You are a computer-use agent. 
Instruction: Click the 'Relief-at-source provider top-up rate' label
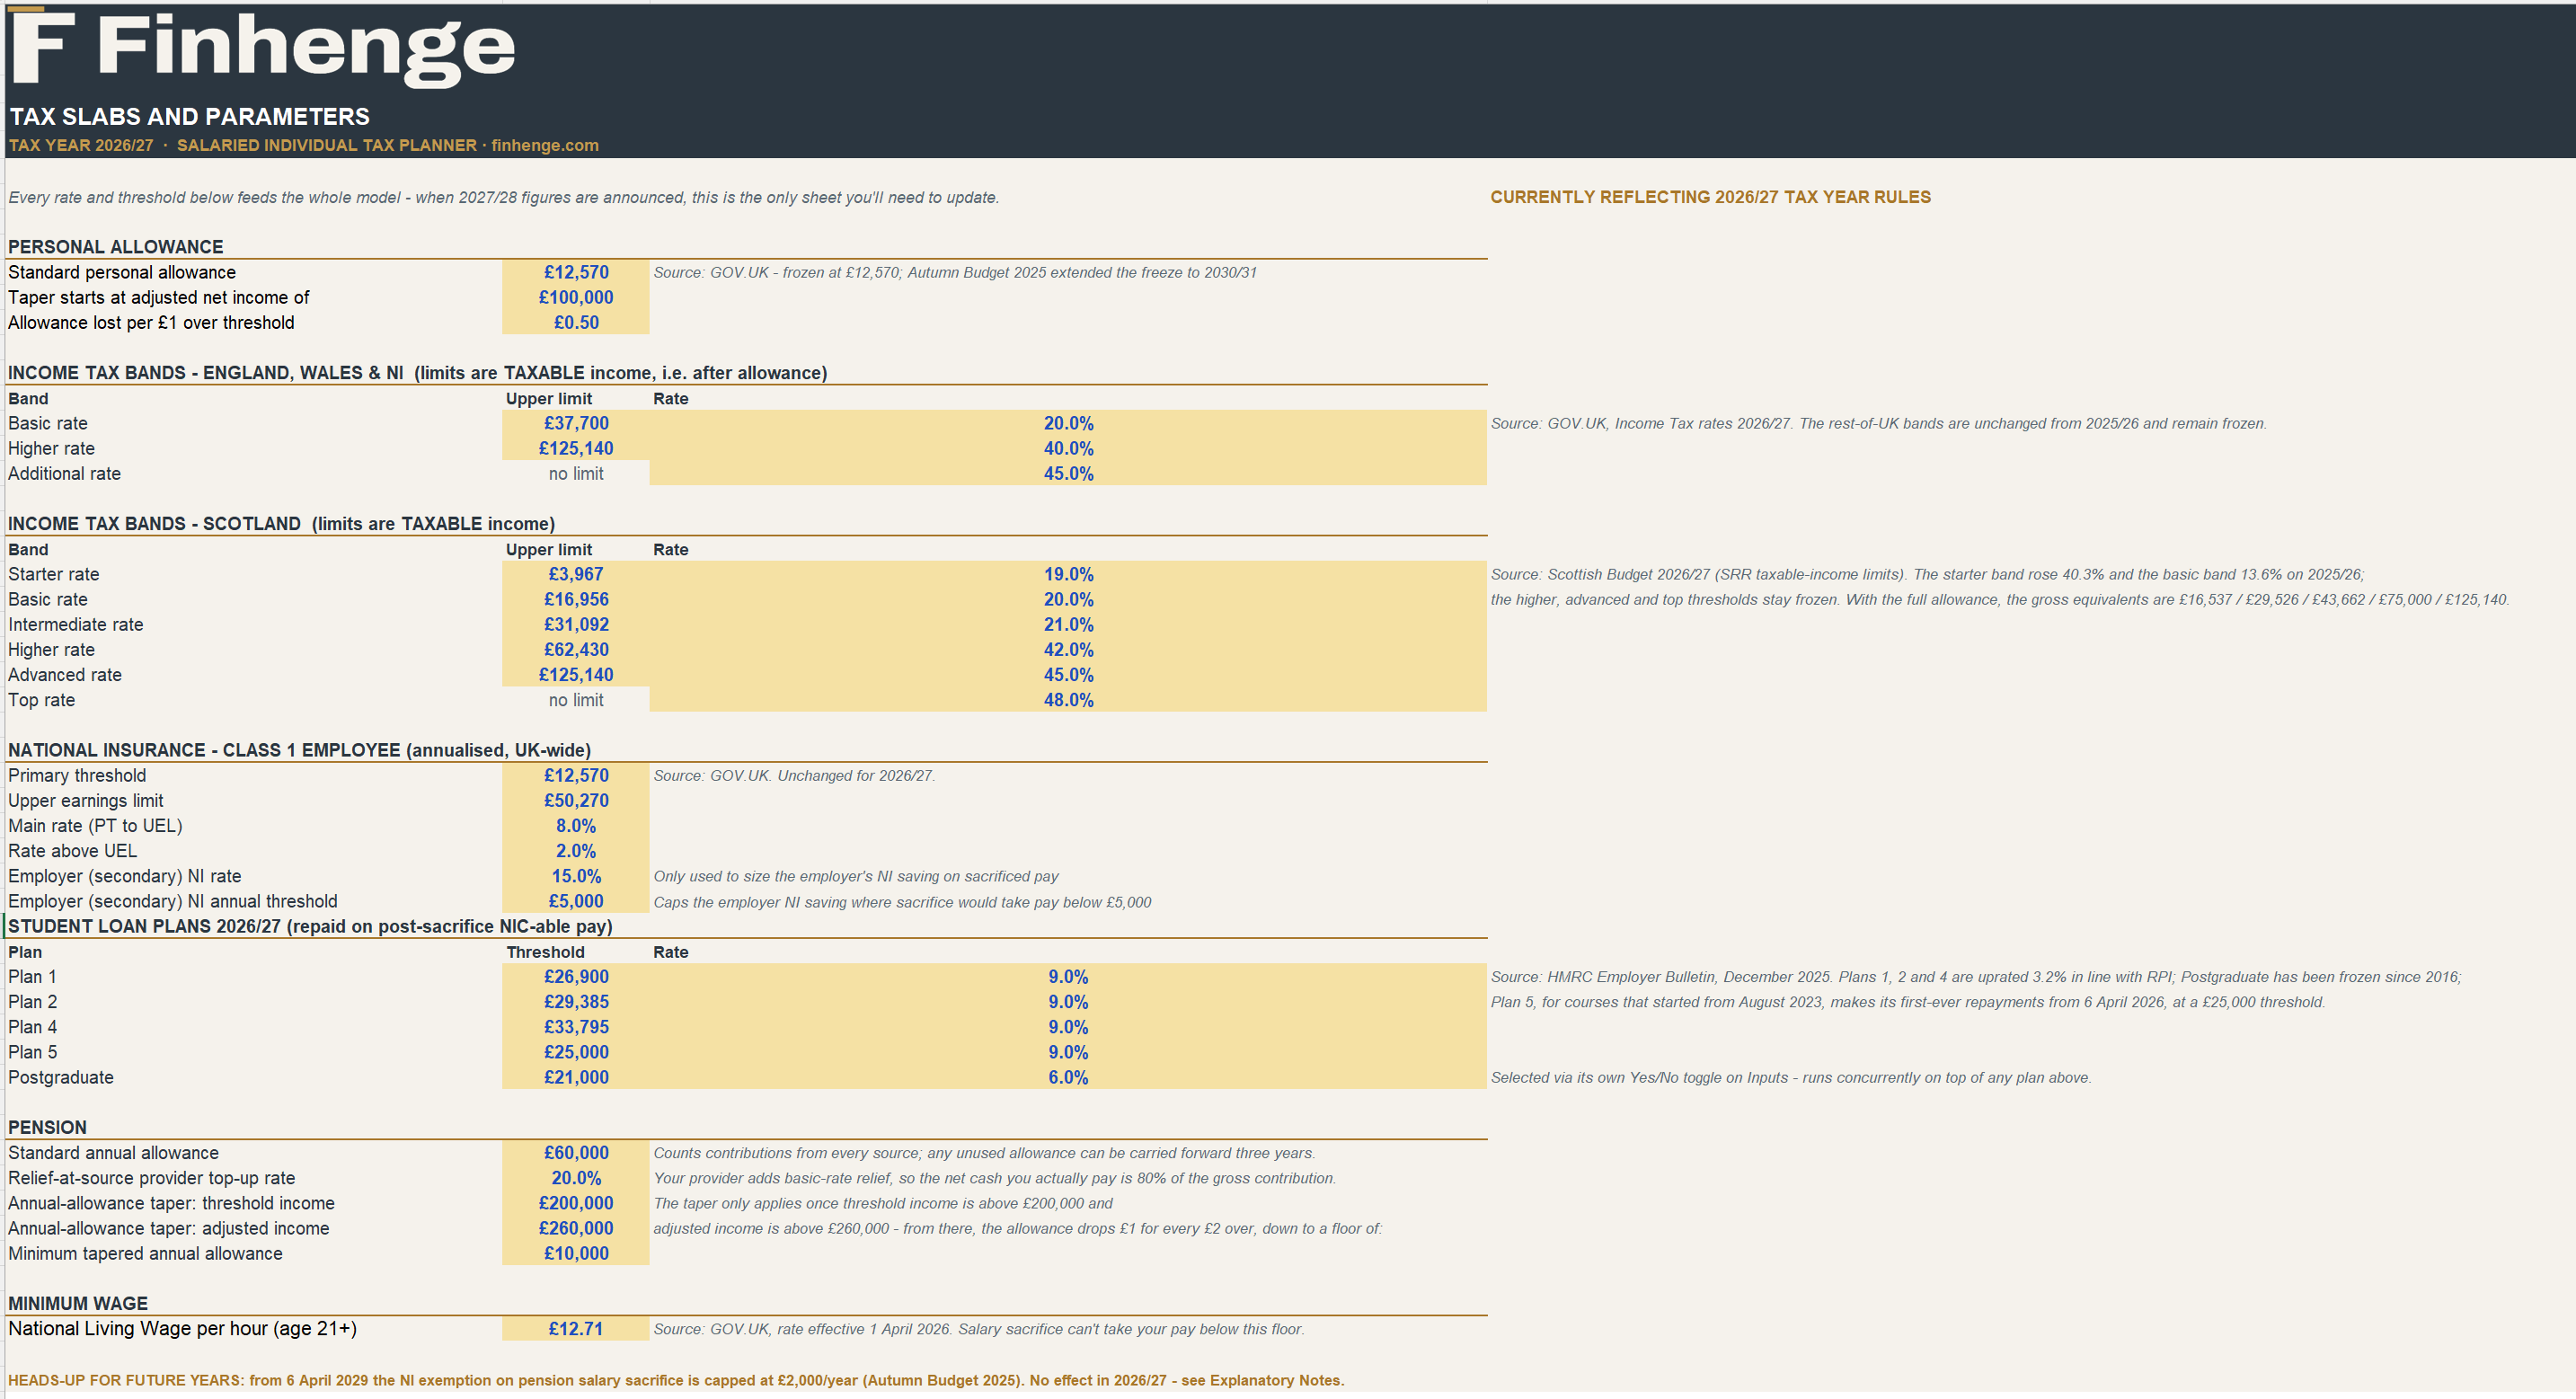point(152,1178)
